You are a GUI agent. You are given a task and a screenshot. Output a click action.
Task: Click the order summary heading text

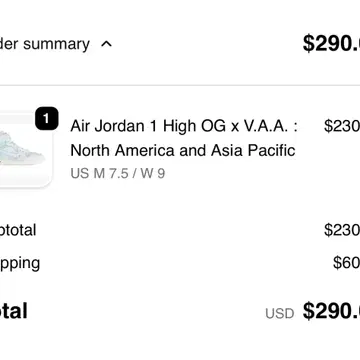point(45,44)
